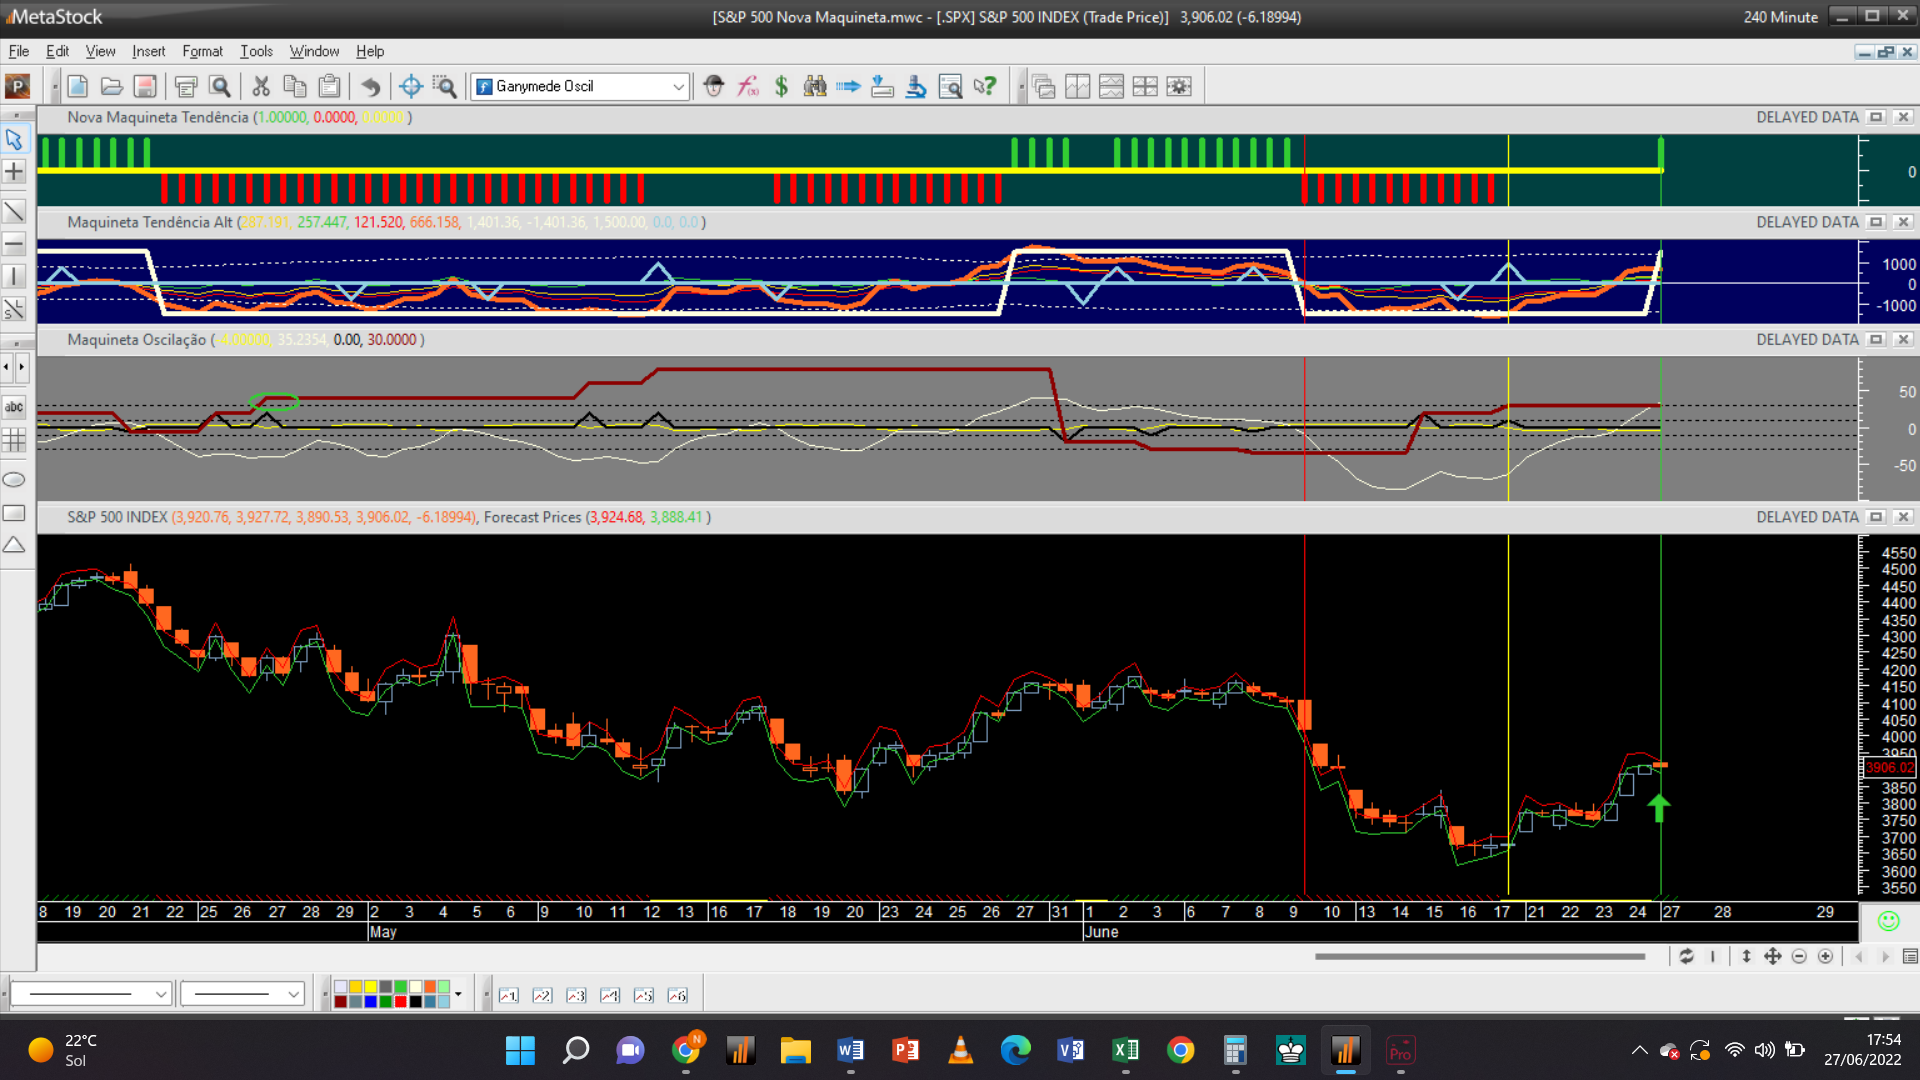The width and height of the screenshot is (1920, 1080).
Task: Click the green dollar sign icon
Action: click(x=781, y=87)
